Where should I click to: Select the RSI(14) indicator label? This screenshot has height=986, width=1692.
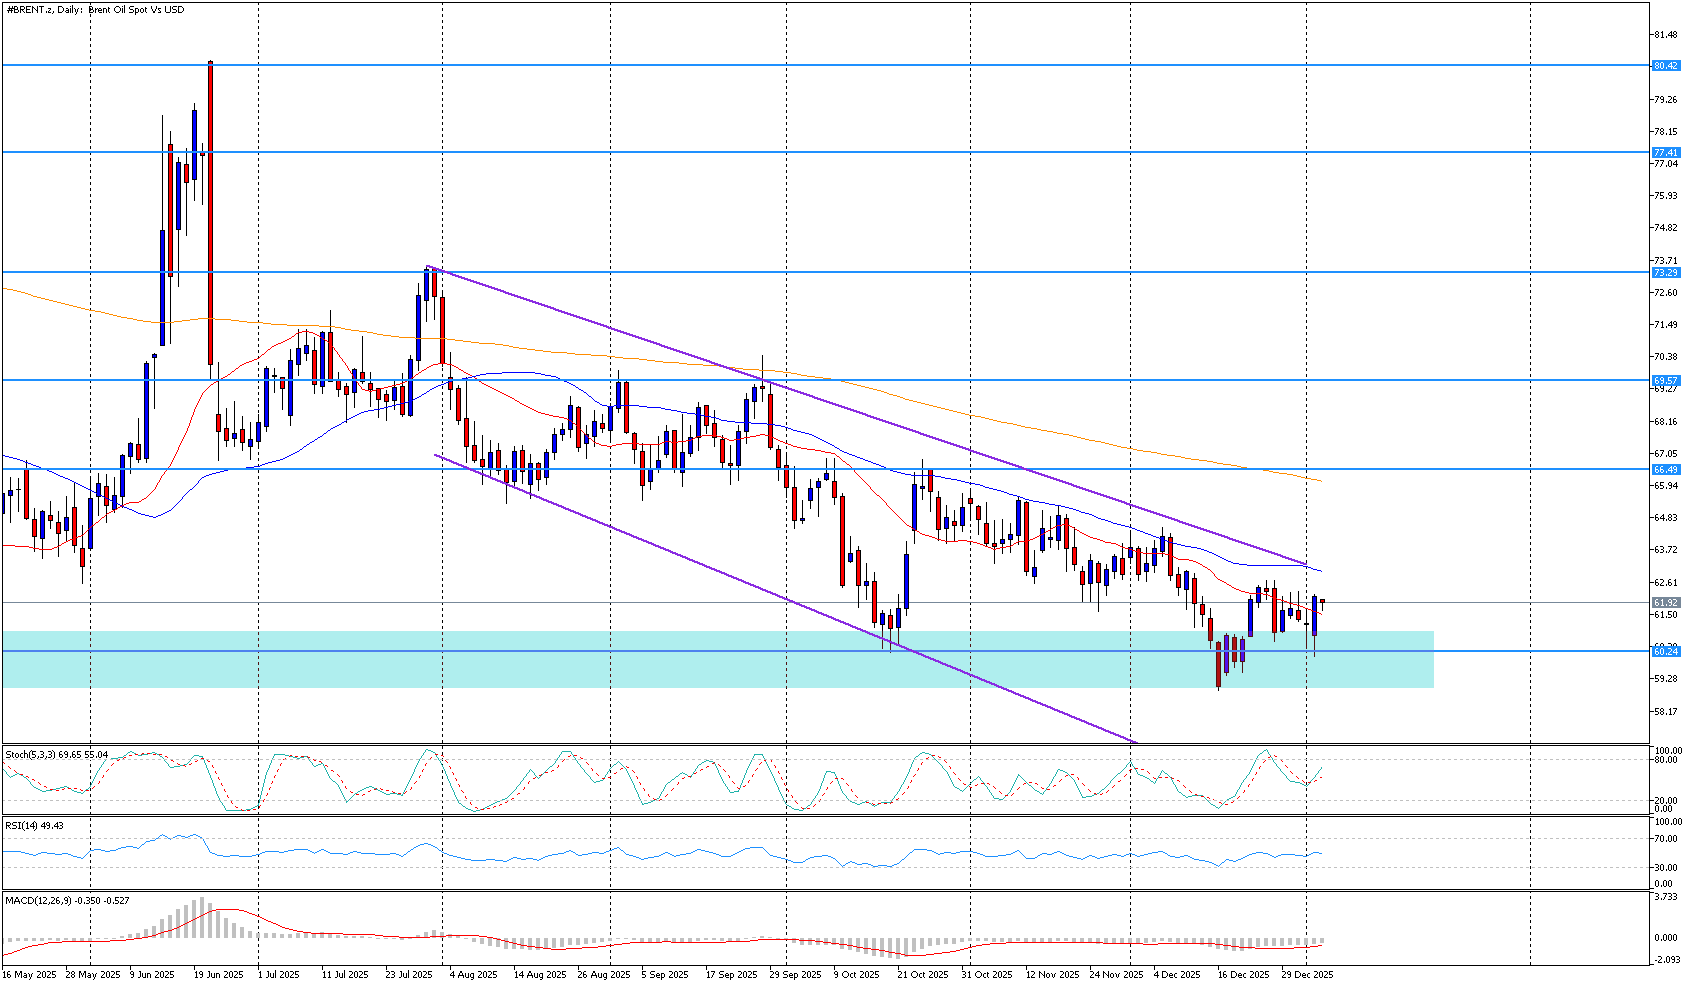(34, 825)
